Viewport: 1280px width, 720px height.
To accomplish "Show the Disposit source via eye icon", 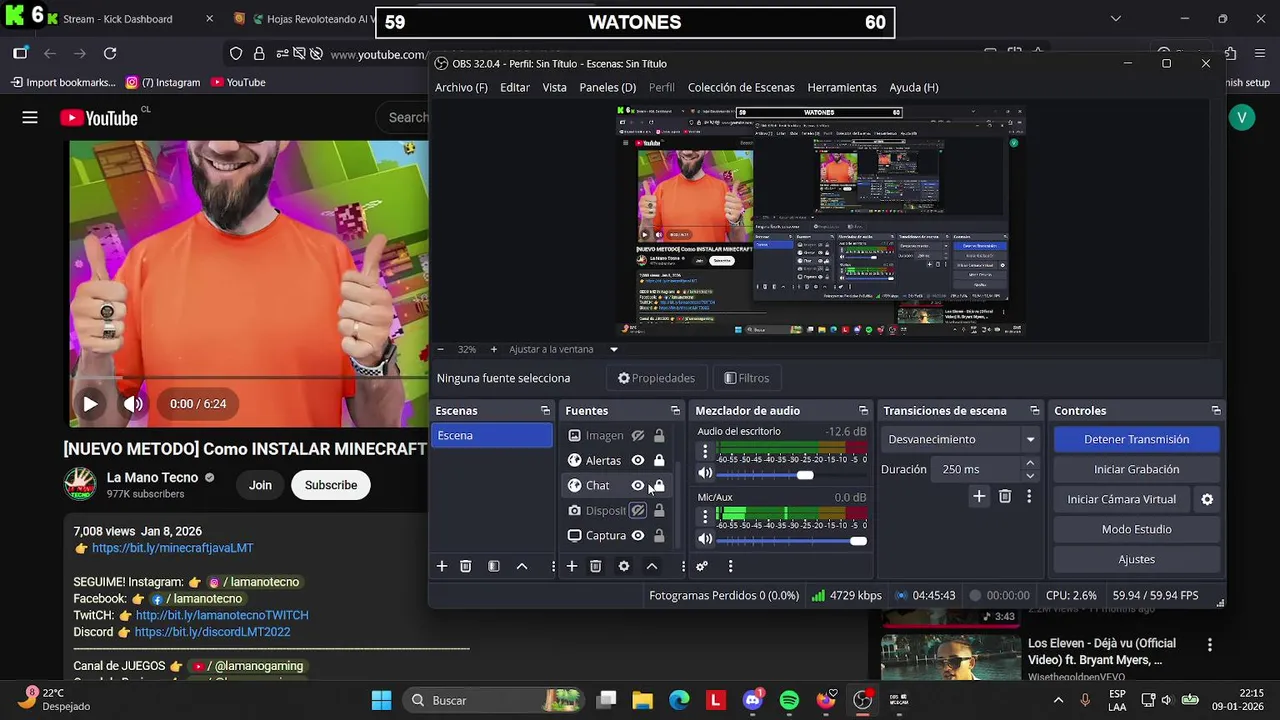I will click(x=638, y=510).
